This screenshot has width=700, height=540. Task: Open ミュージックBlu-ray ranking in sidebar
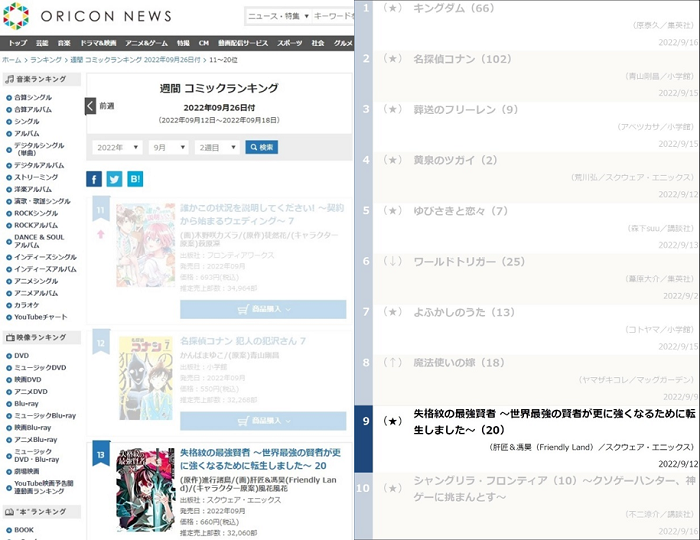tap(45, 416)
